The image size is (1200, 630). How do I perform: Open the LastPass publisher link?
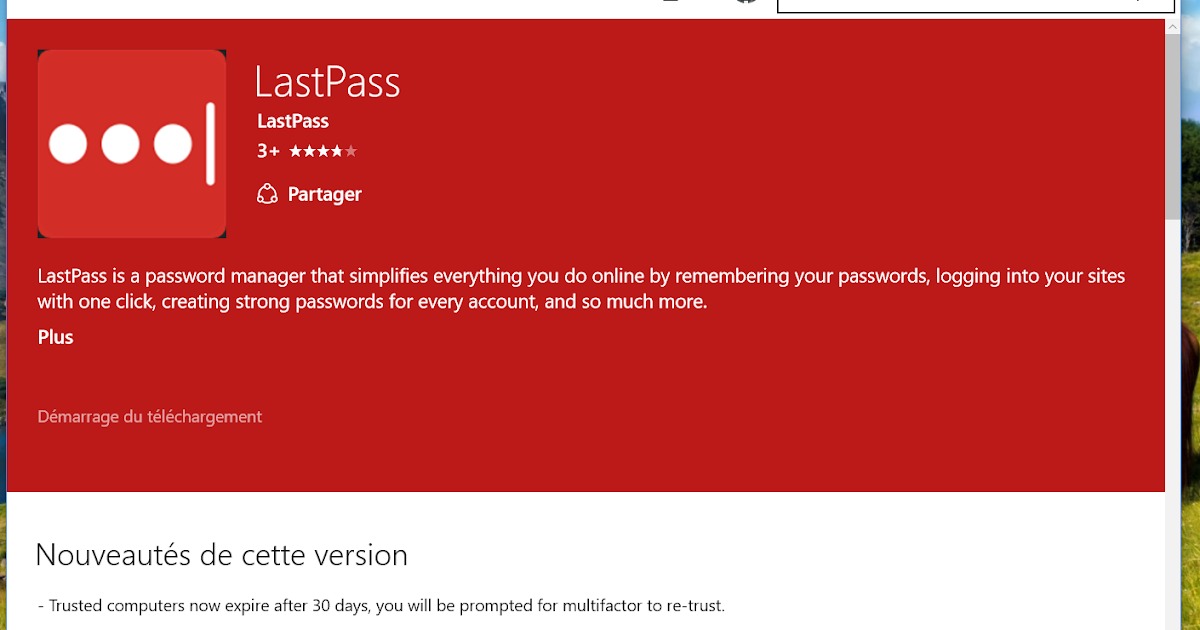tap(292, 121)
